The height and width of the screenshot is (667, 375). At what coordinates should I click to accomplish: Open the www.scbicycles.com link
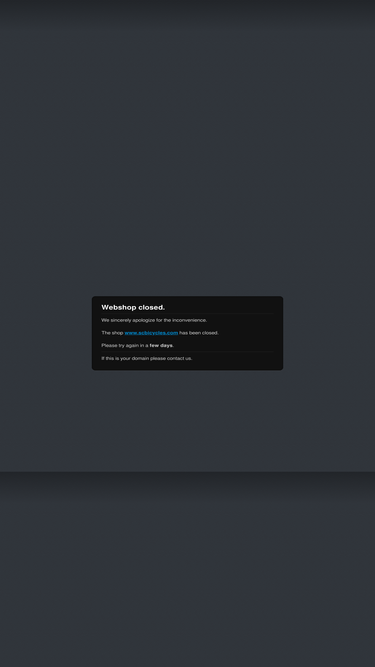coord(151,333)
